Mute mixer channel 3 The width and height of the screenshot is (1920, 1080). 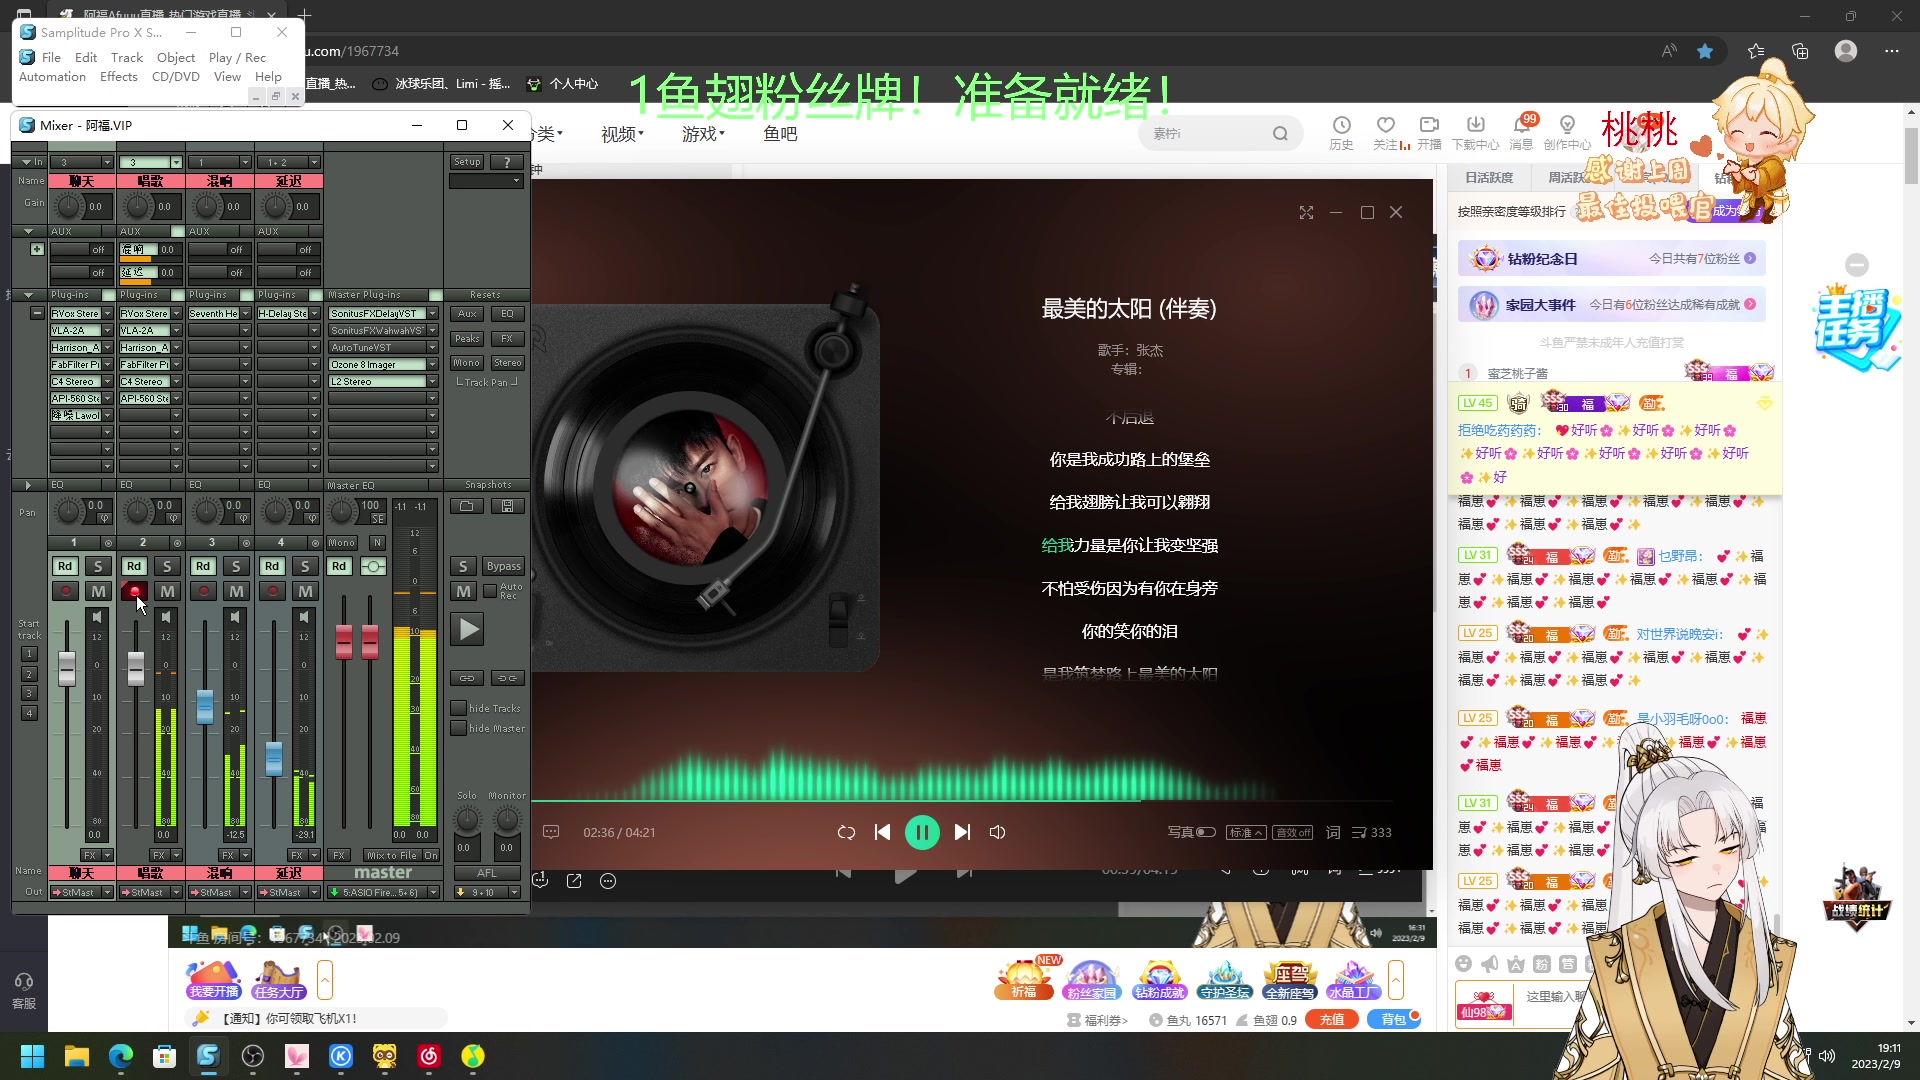pos(236,591)
